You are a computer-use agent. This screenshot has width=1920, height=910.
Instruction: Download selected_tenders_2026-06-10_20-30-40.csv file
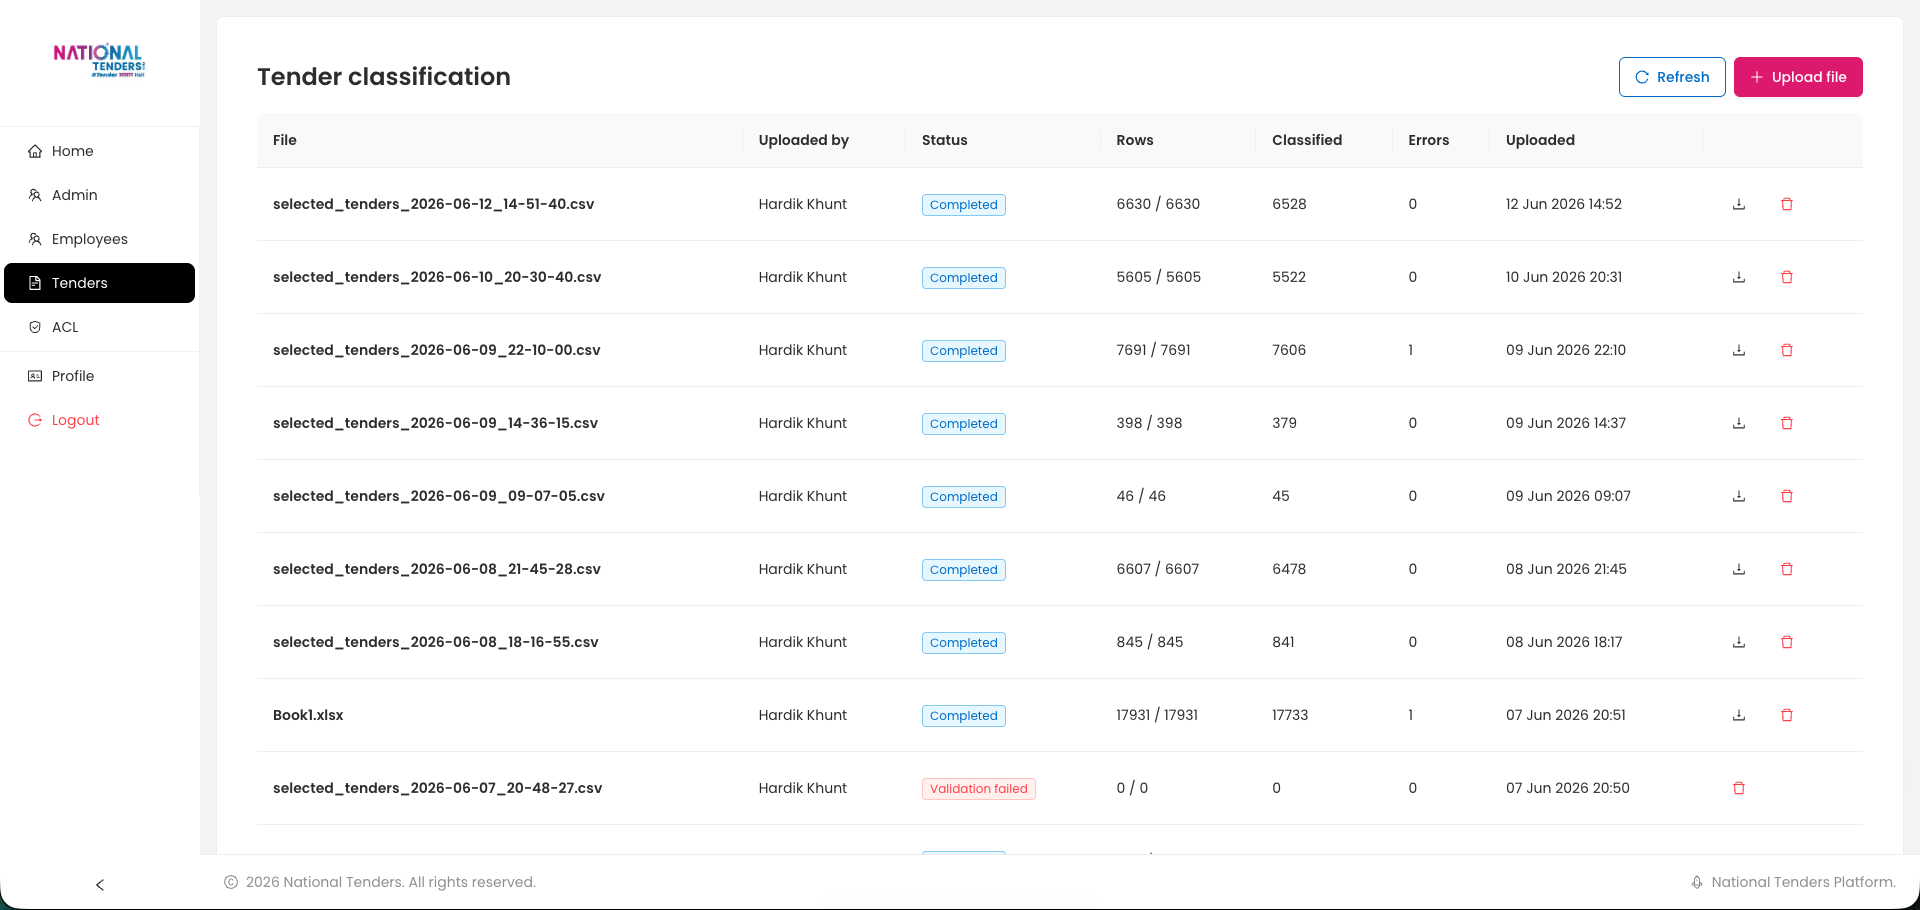1739,277
